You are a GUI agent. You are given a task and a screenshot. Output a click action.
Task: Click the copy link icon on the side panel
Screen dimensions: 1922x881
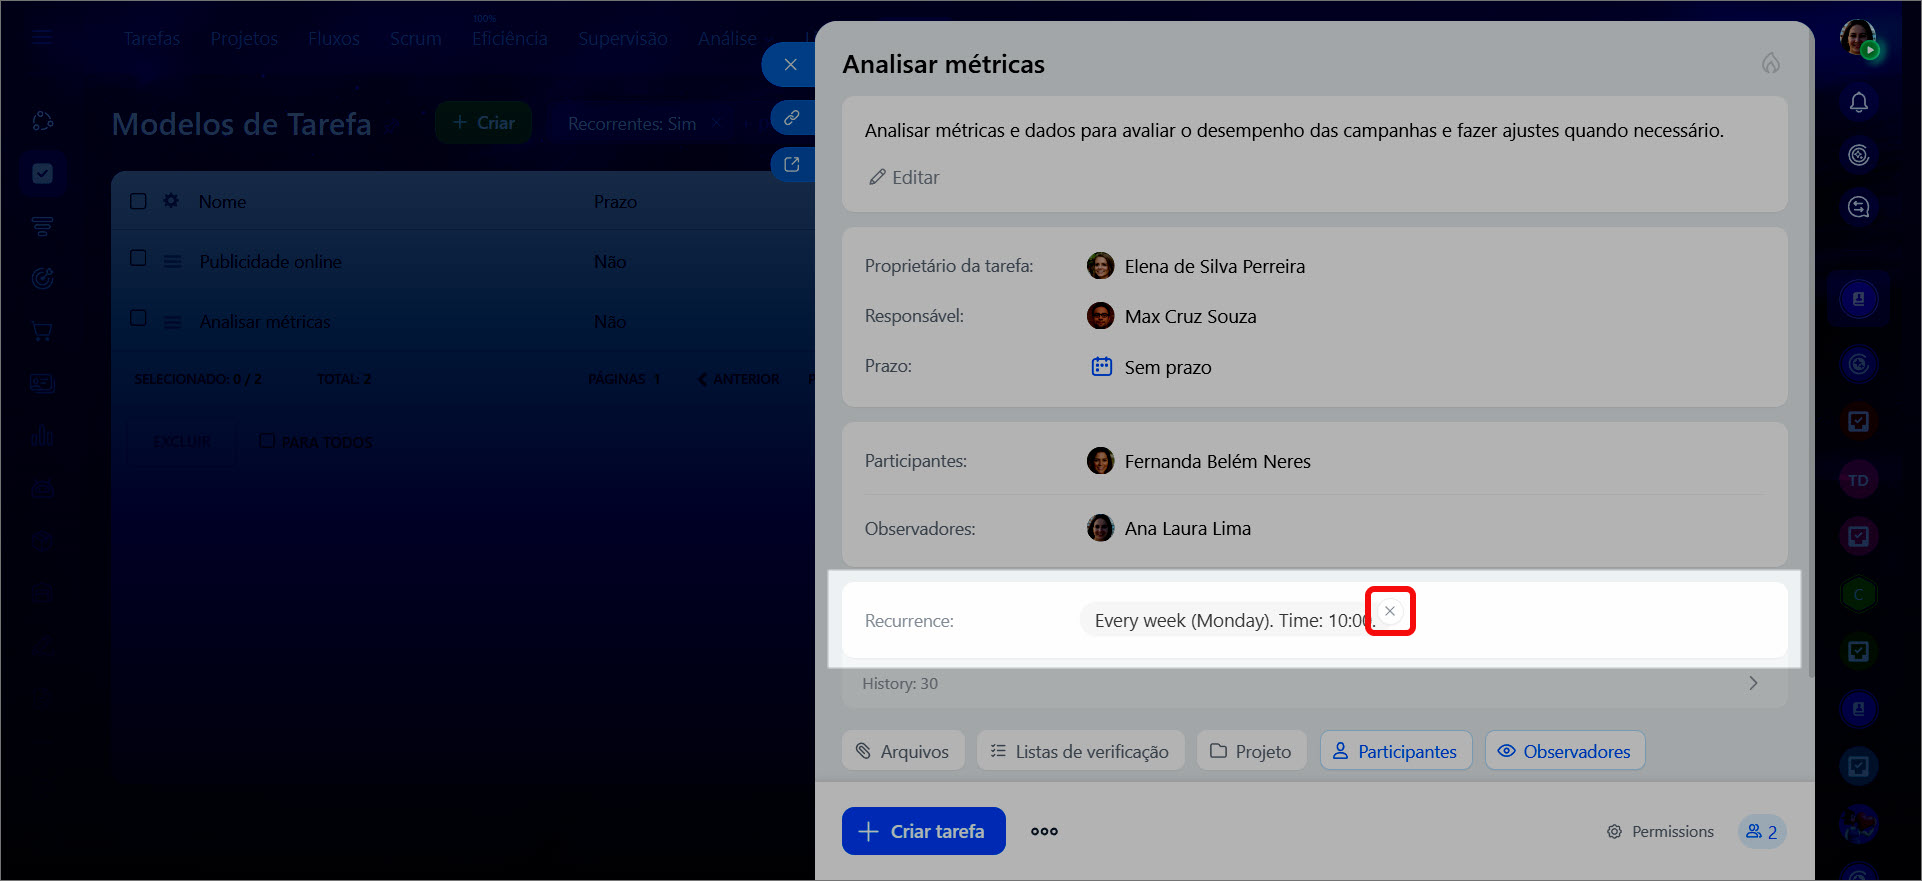pyautogui.click(x=791, y=118)
